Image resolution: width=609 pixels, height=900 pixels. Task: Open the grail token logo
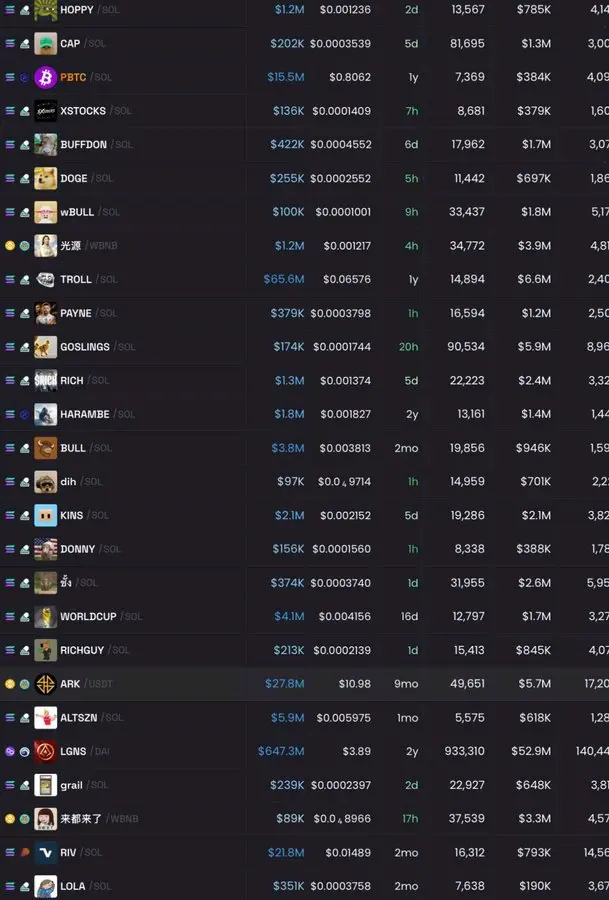[x=45, y=785]
